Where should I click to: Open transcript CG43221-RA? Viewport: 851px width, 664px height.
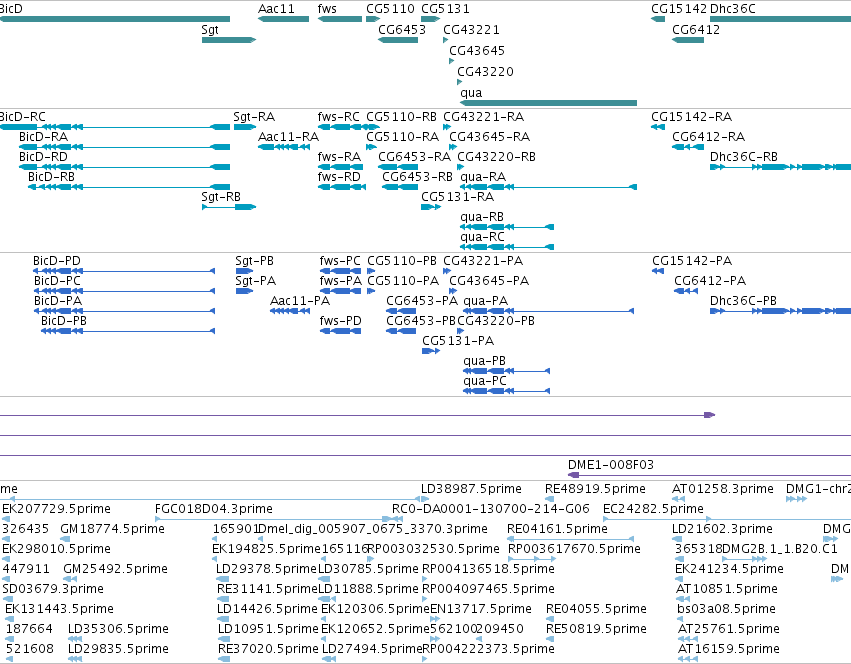pyautogui.click(x=484, y=117)
